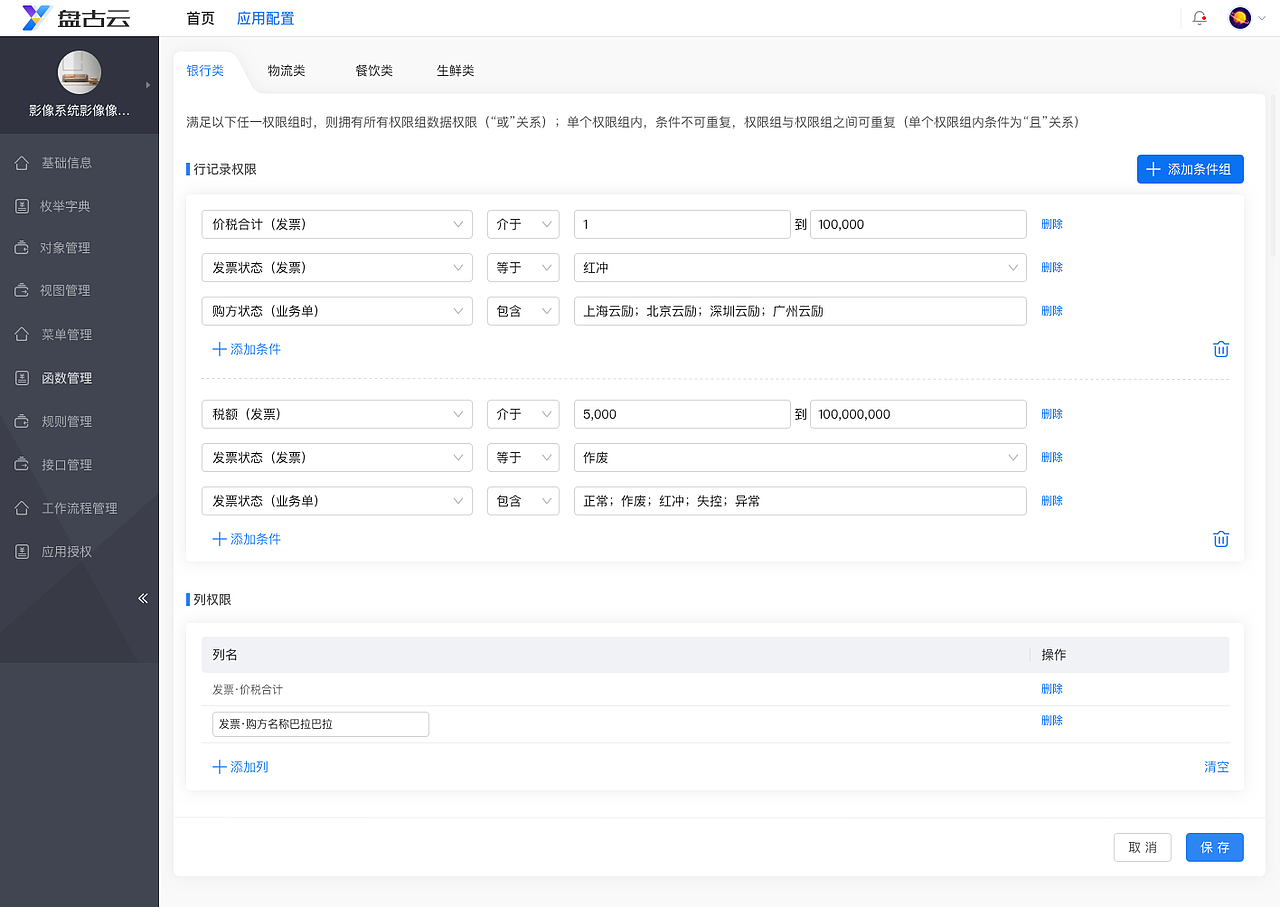Click 添加条件 in first condition group
This screenshot has height=907, width=1280.
(x=247, y=349)
